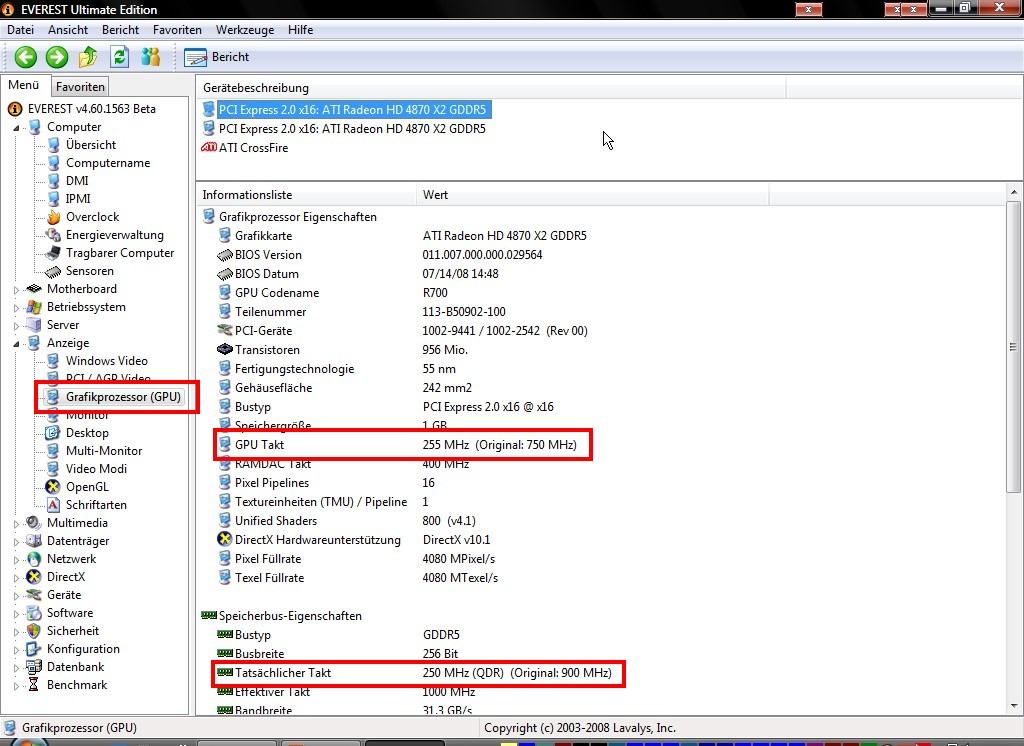The height and width of the screenshot is (746, 1024).
Task: Expand the Motherboard tree node
Action: [x=16, y=289]
